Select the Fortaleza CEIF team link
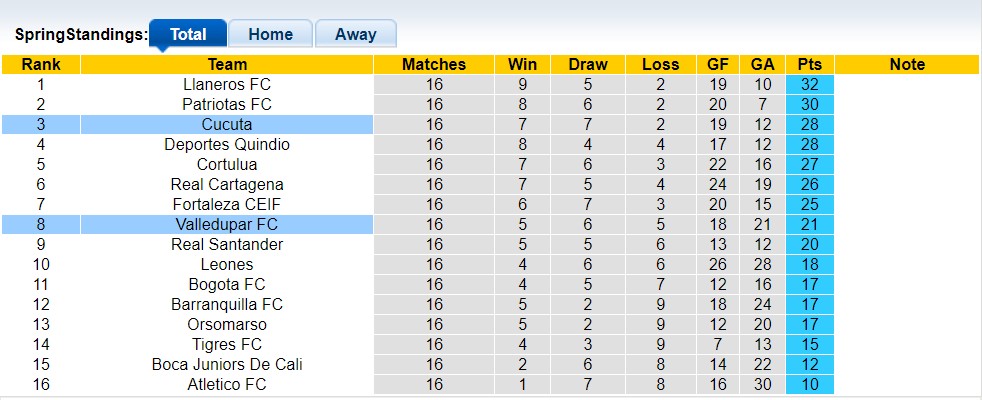Viewport: 982px width, 400px height. 227,205
